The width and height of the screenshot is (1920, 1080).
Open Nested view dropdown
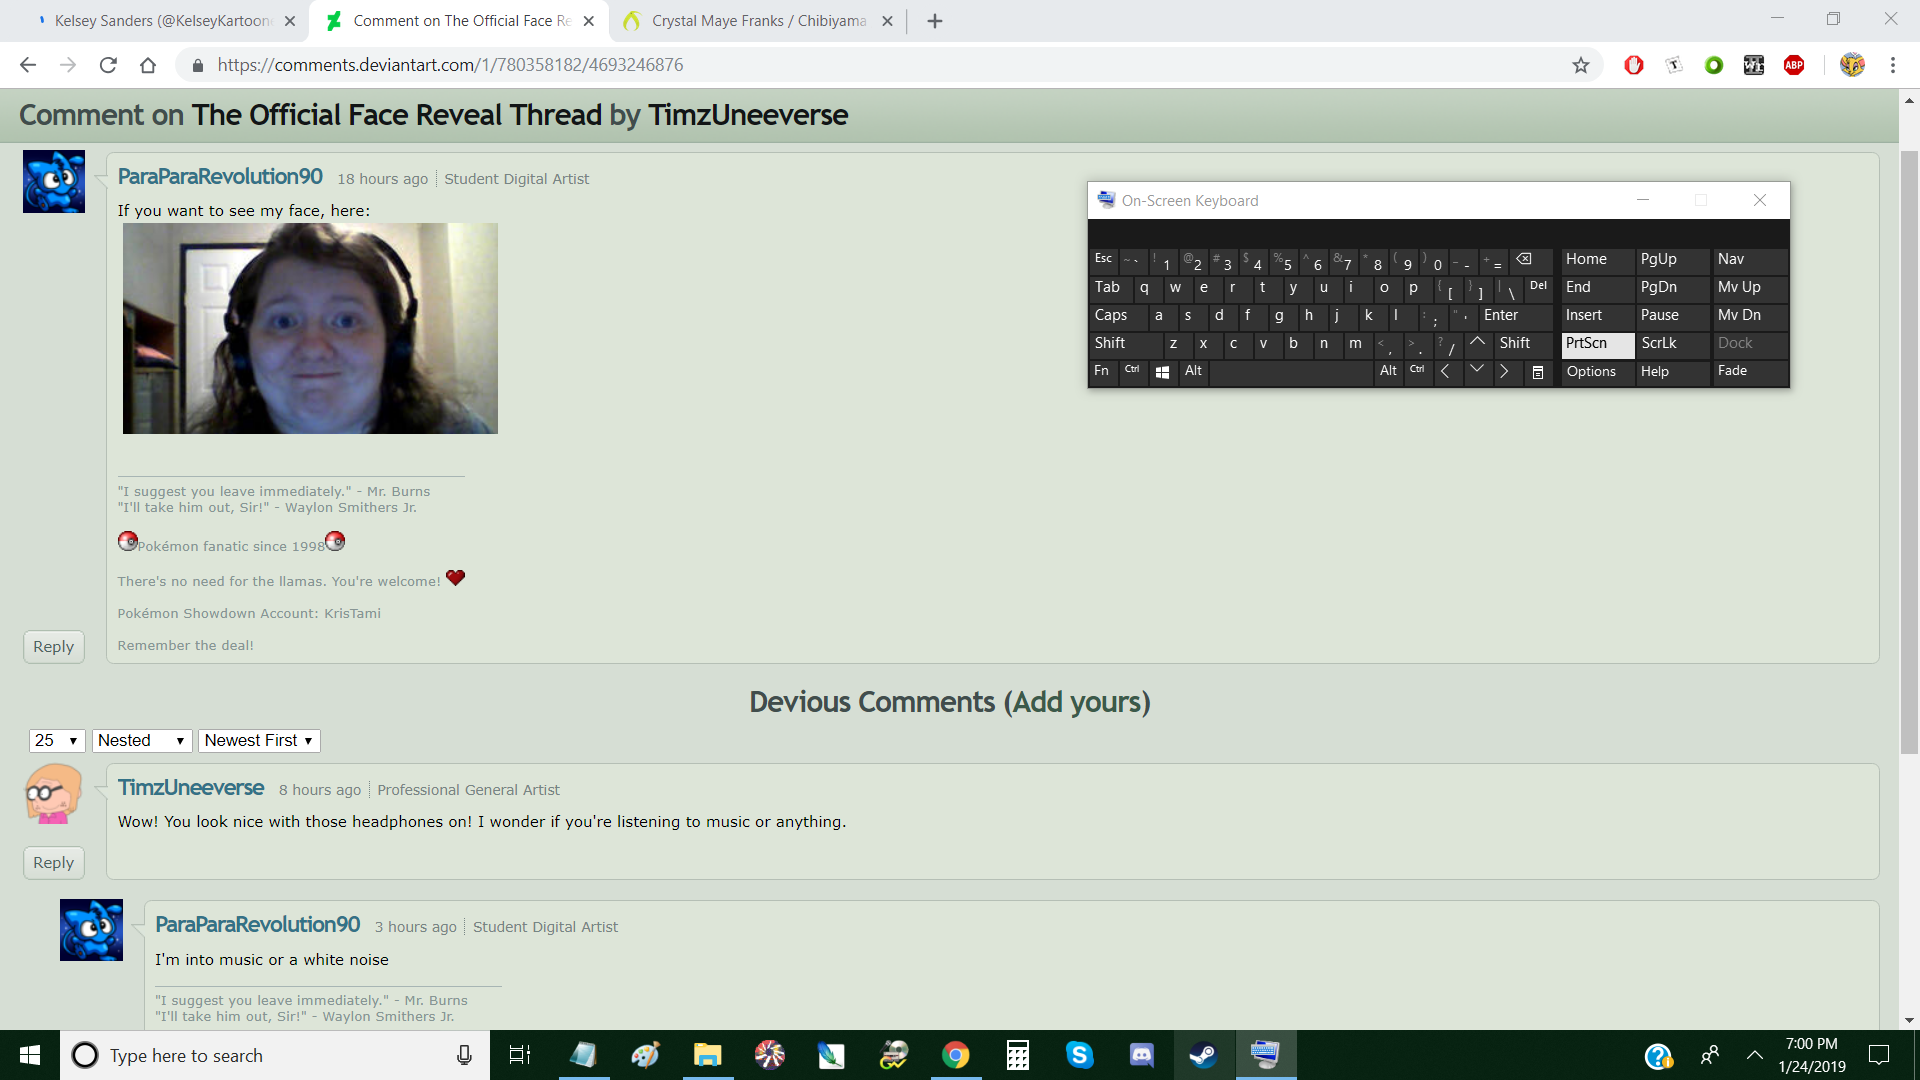click(x=141, y=740)
